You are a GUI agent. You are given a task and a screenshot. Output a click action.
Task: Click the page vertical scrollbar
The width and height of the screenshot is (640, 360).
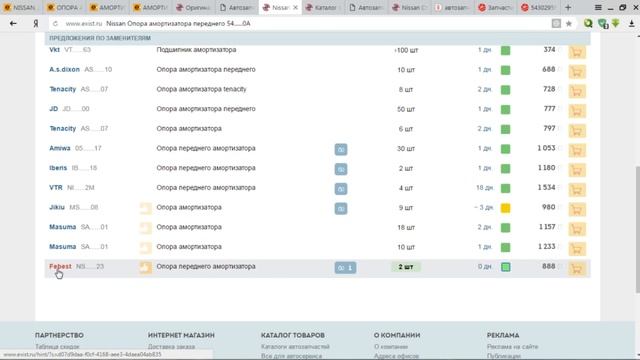coord(638,230)
